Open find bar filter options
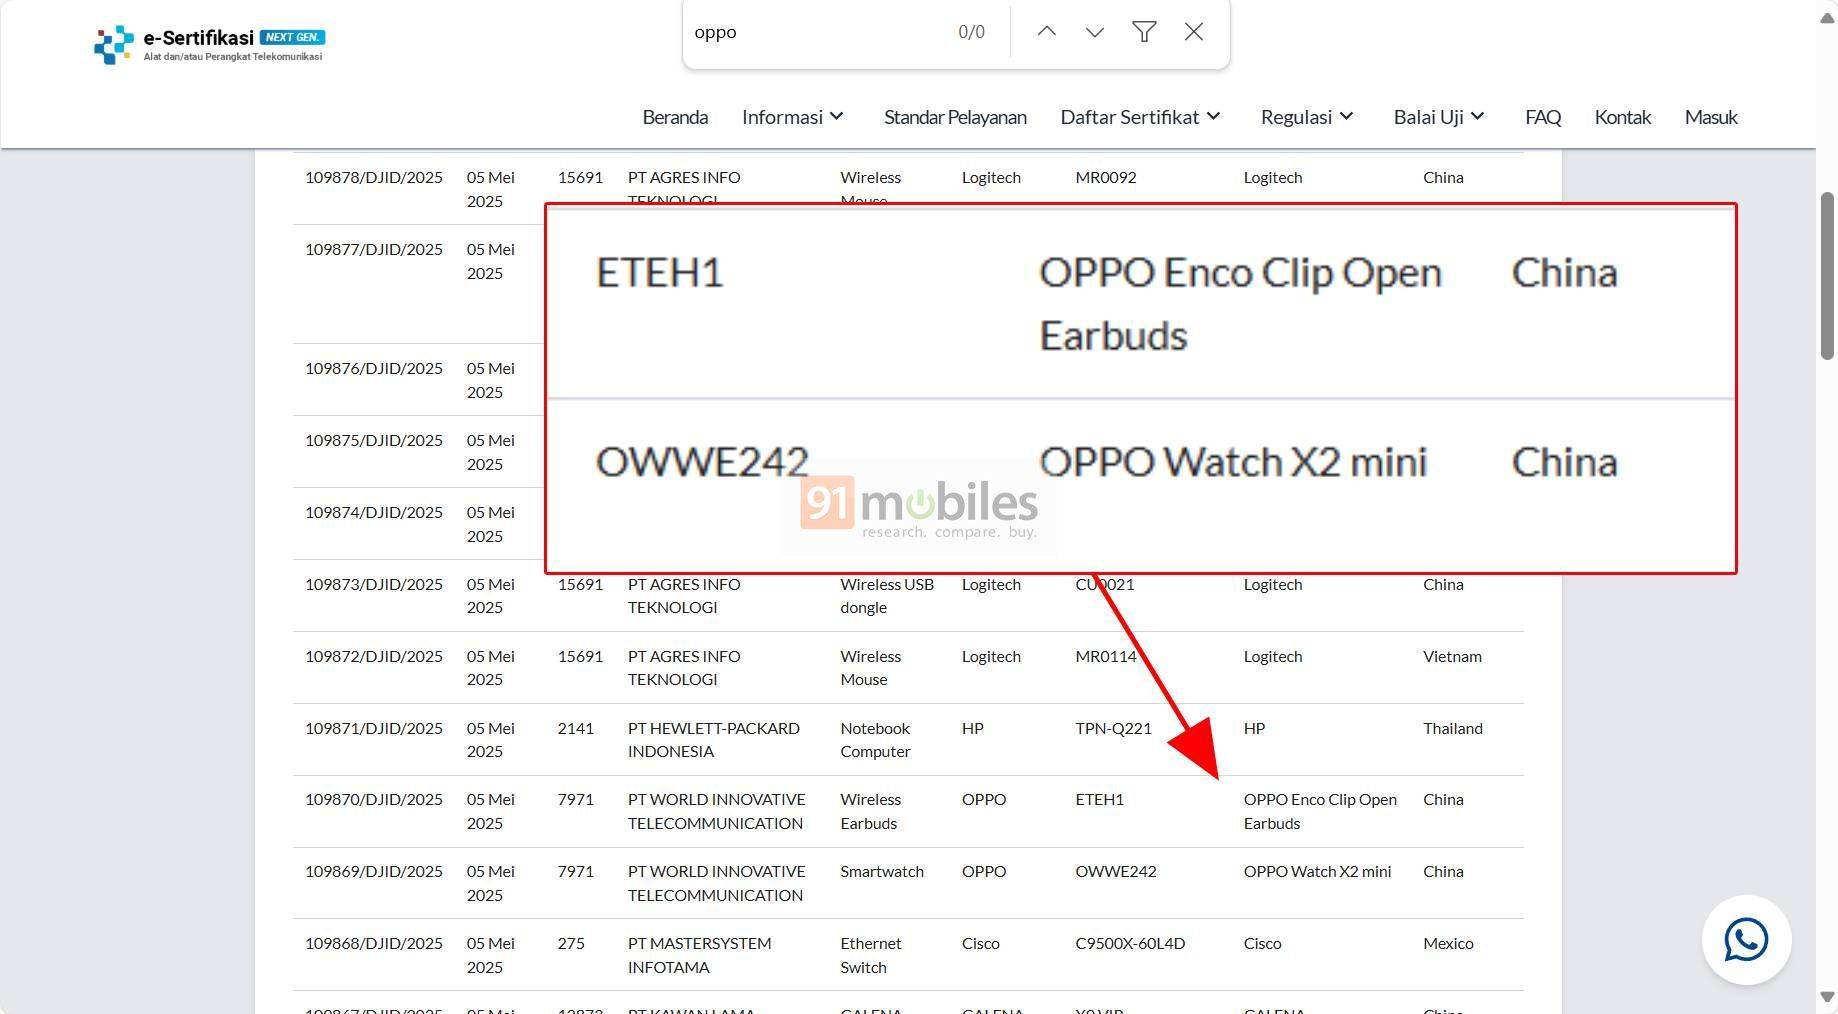The height and width of the screenshot is (1014, 1838). pos(1144,32)
